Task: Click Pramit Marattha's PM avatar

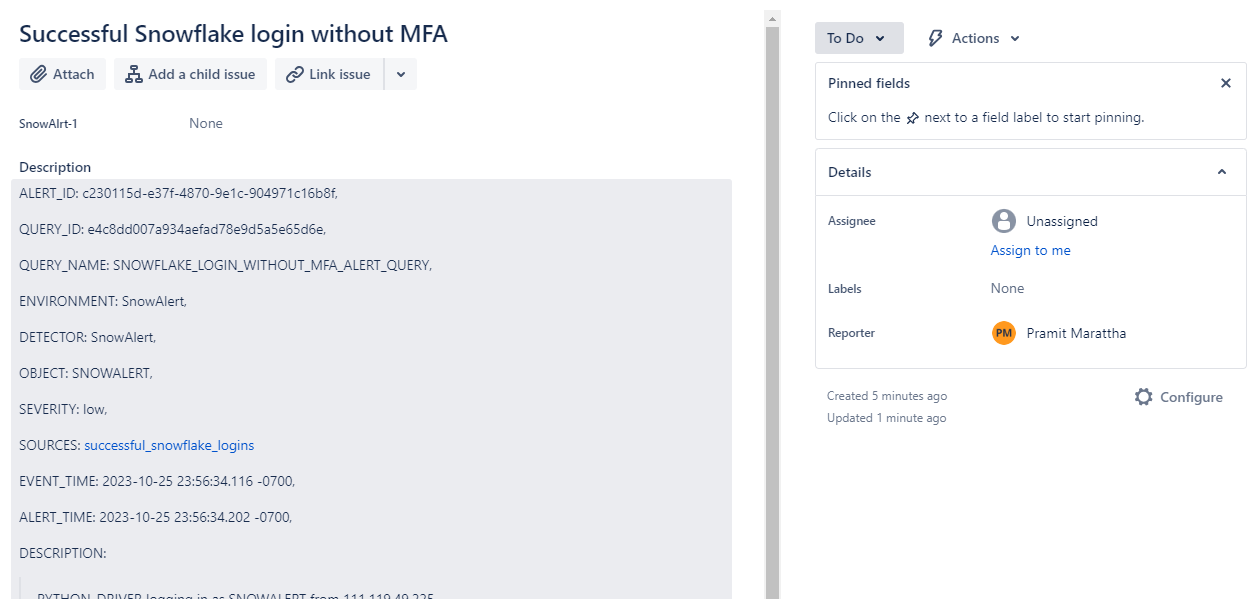Action: (1003, 333)
